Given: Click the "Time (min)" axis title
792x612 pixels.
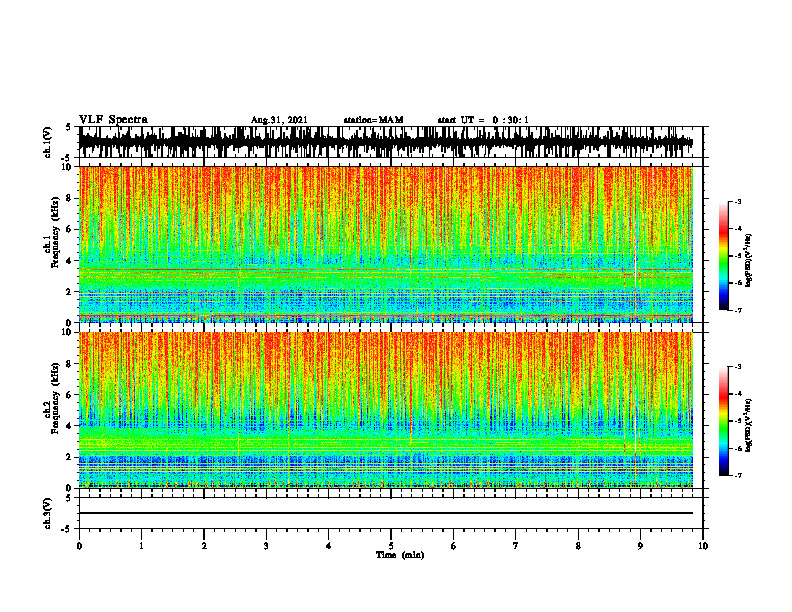Looking at the screenshot, I should (400, 555).
